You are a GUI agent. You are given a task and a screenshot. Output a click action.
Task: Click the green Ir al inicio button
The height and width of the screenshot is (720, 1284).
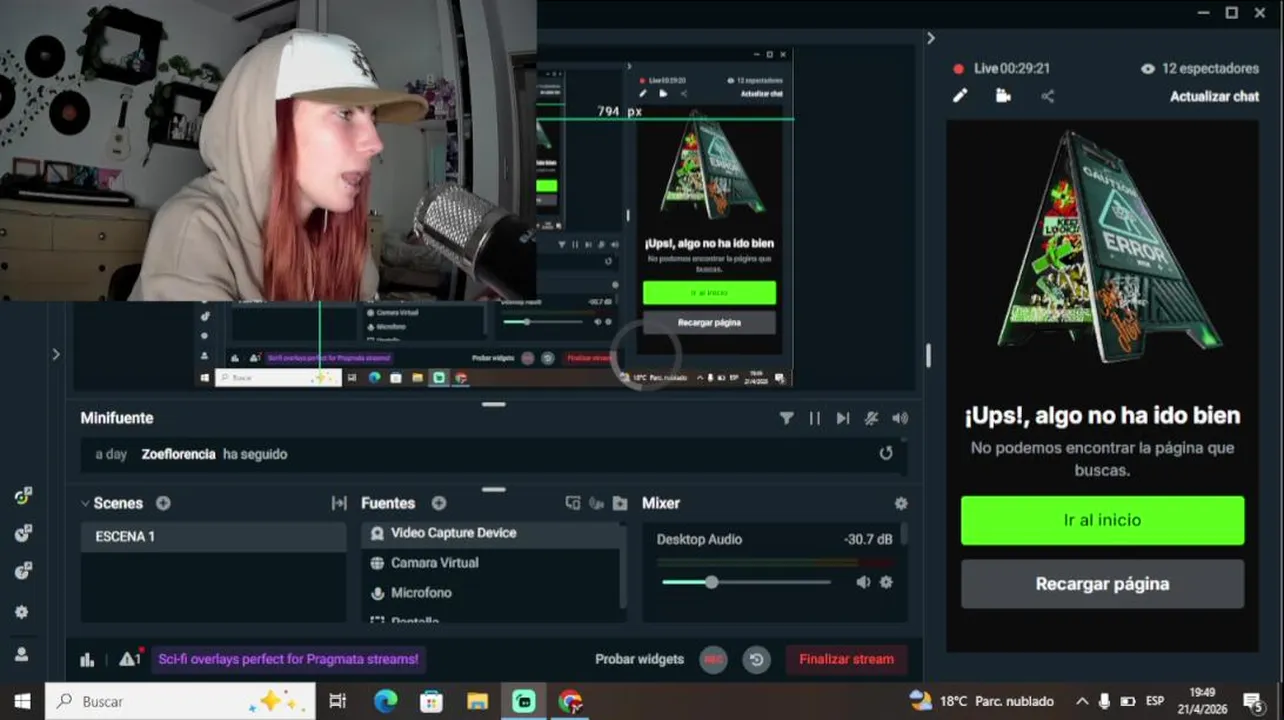click(1103, 520)
